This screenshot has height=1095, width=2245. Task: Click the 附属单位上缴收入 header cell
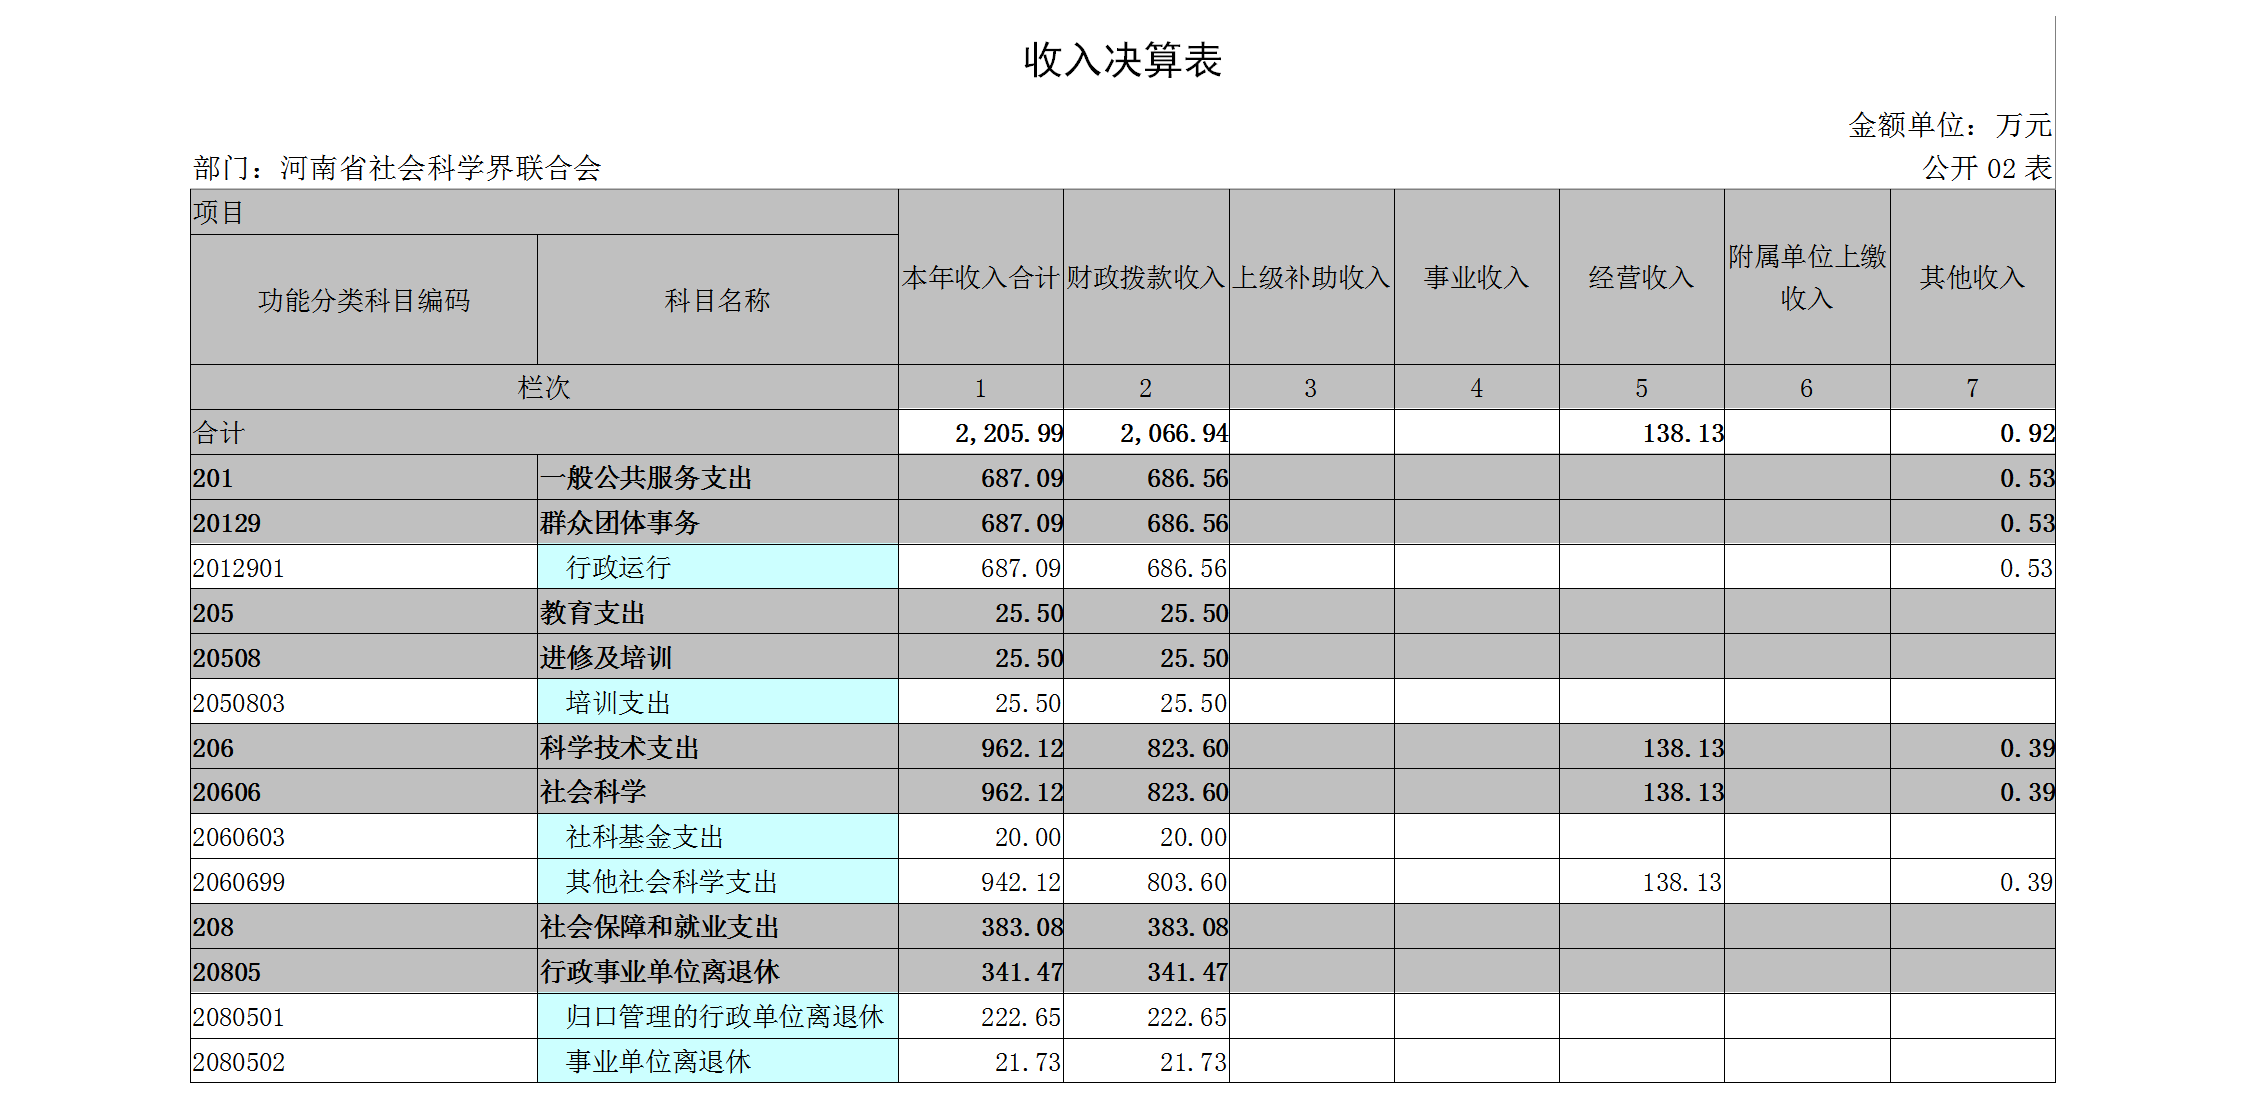tap(1806, 277)
